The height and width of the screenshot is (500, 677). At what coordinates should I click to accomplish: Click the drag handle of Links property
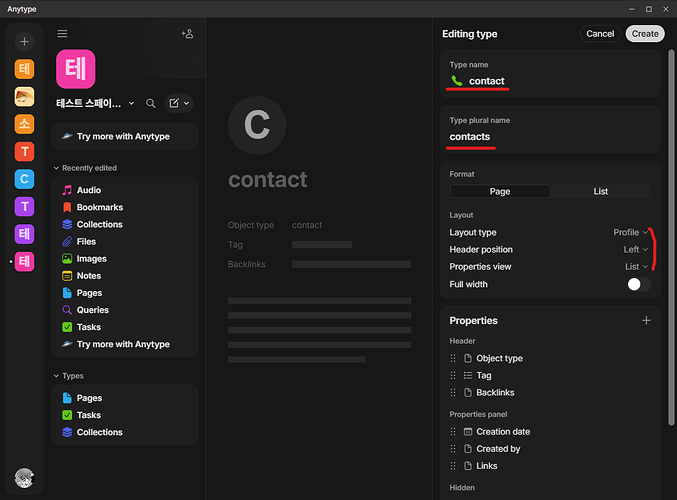pos(453,466)
